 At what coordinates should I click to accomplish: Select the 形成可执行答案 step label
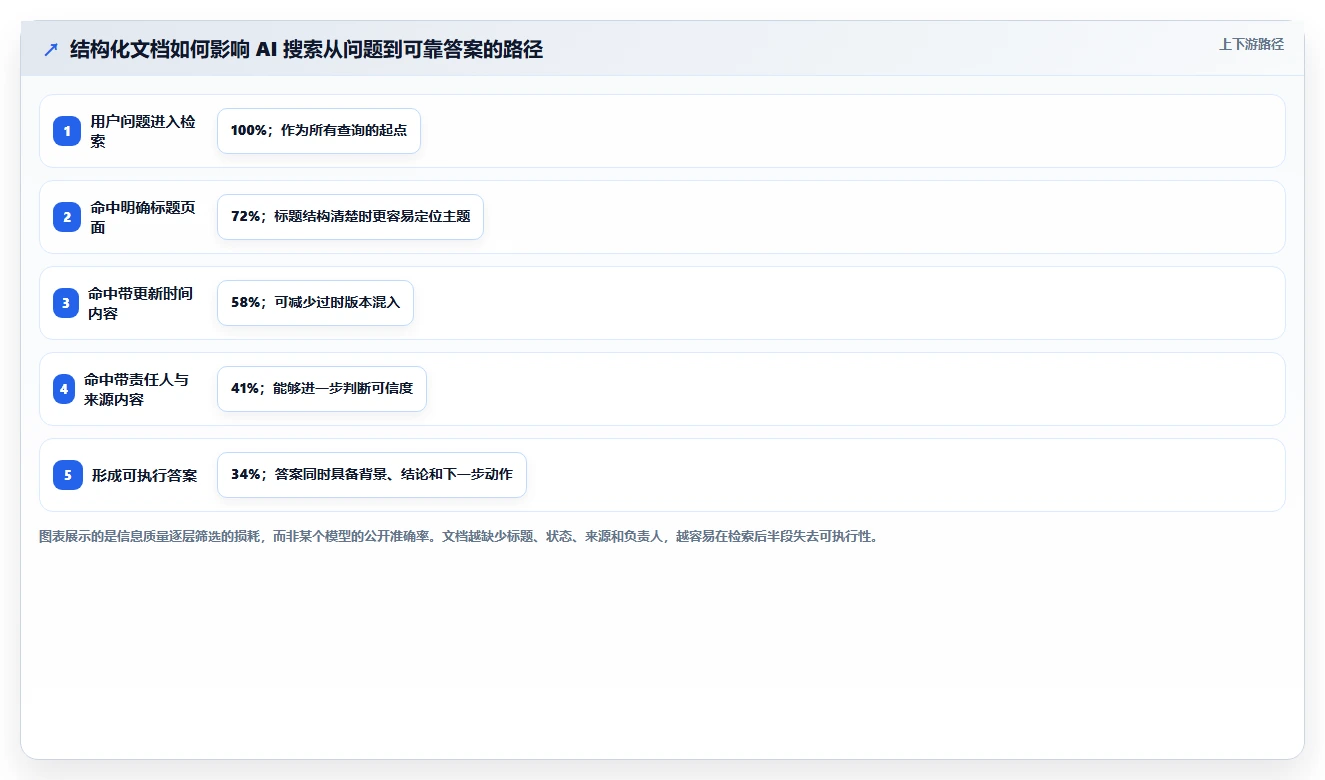pos(145,475)
